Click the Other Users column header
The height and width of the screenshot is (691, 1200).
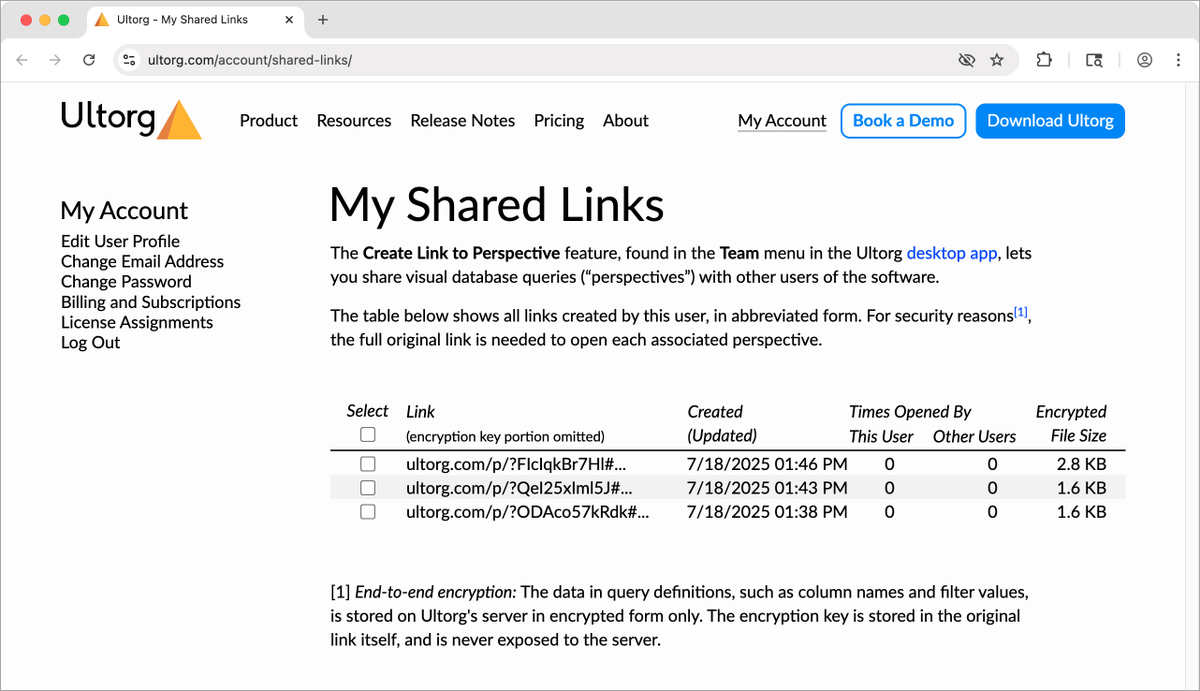pos(974,436)
